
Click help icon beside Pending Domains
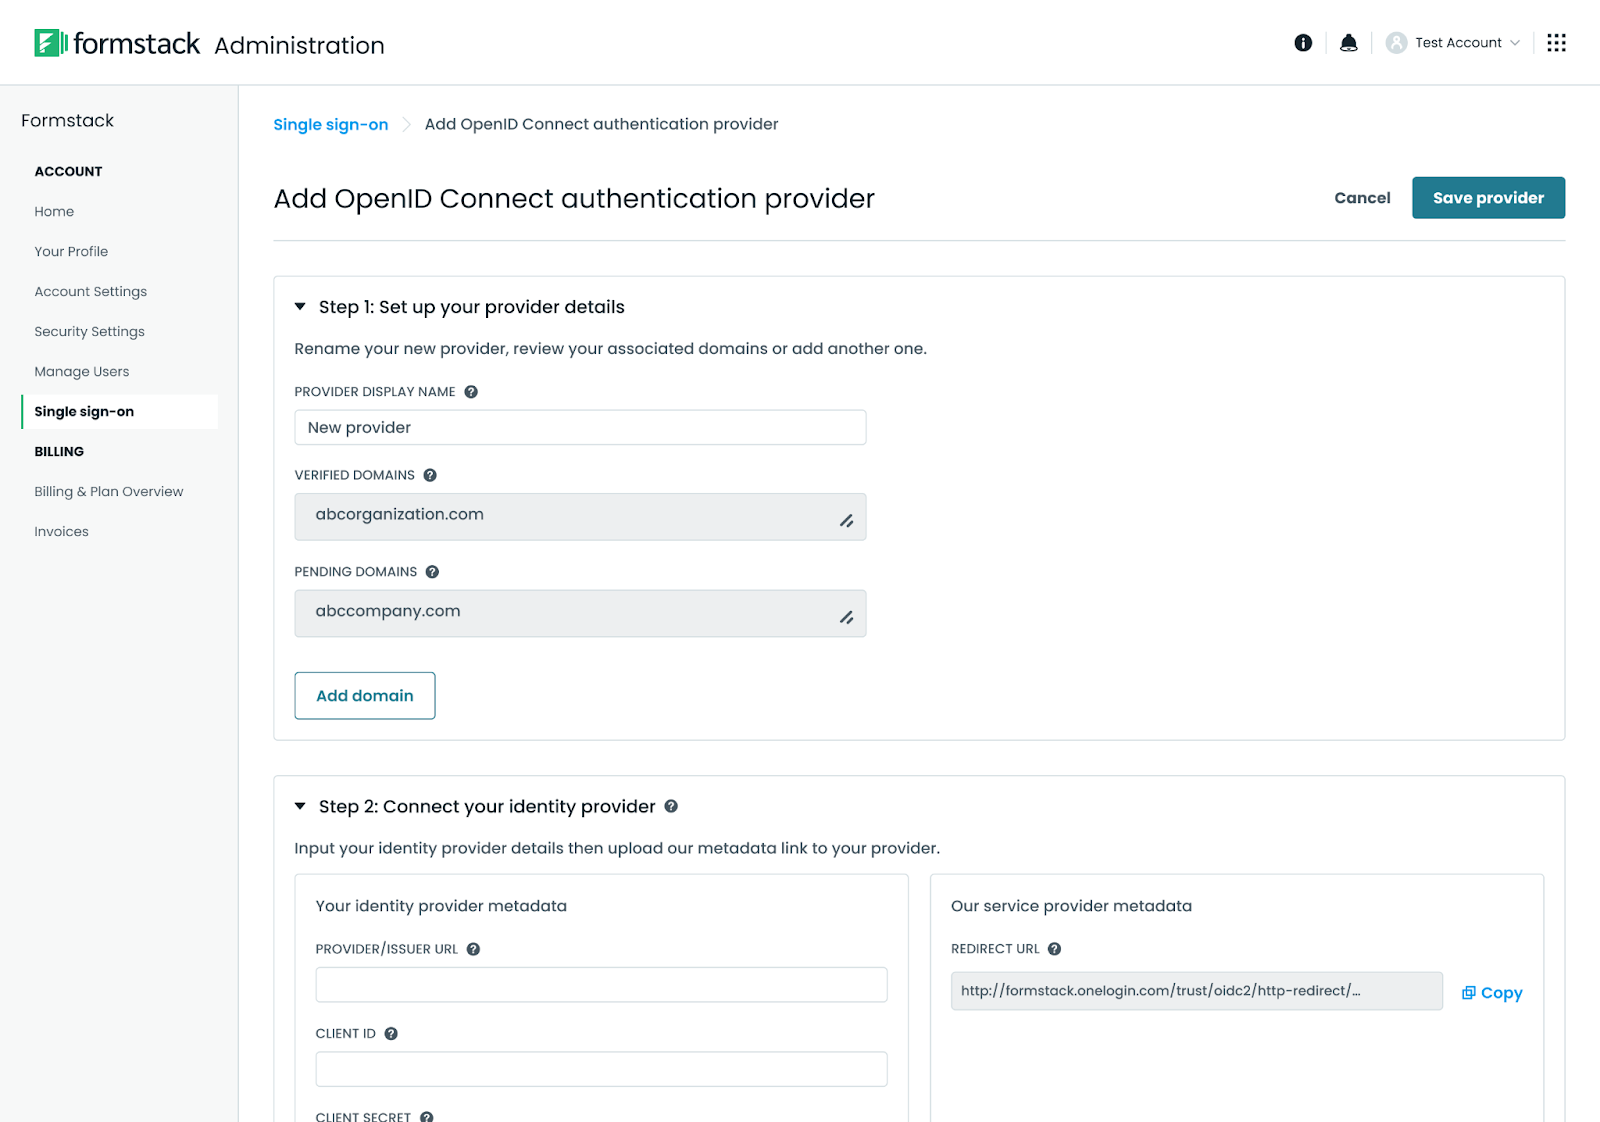click(432, 572)
